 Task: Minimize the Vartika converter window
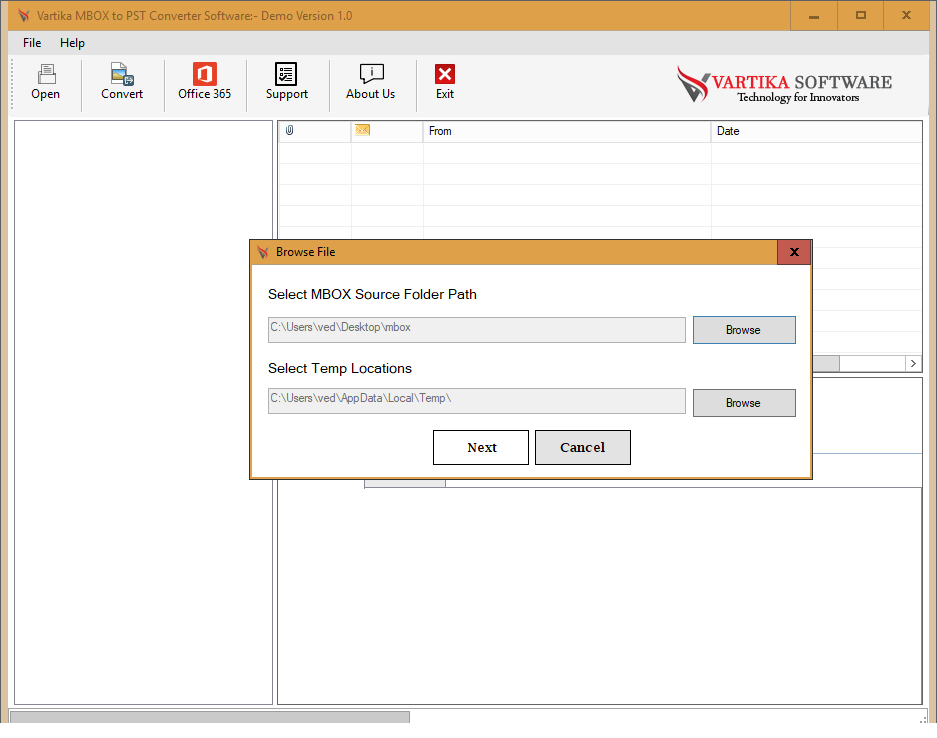(x=814, y=16)
